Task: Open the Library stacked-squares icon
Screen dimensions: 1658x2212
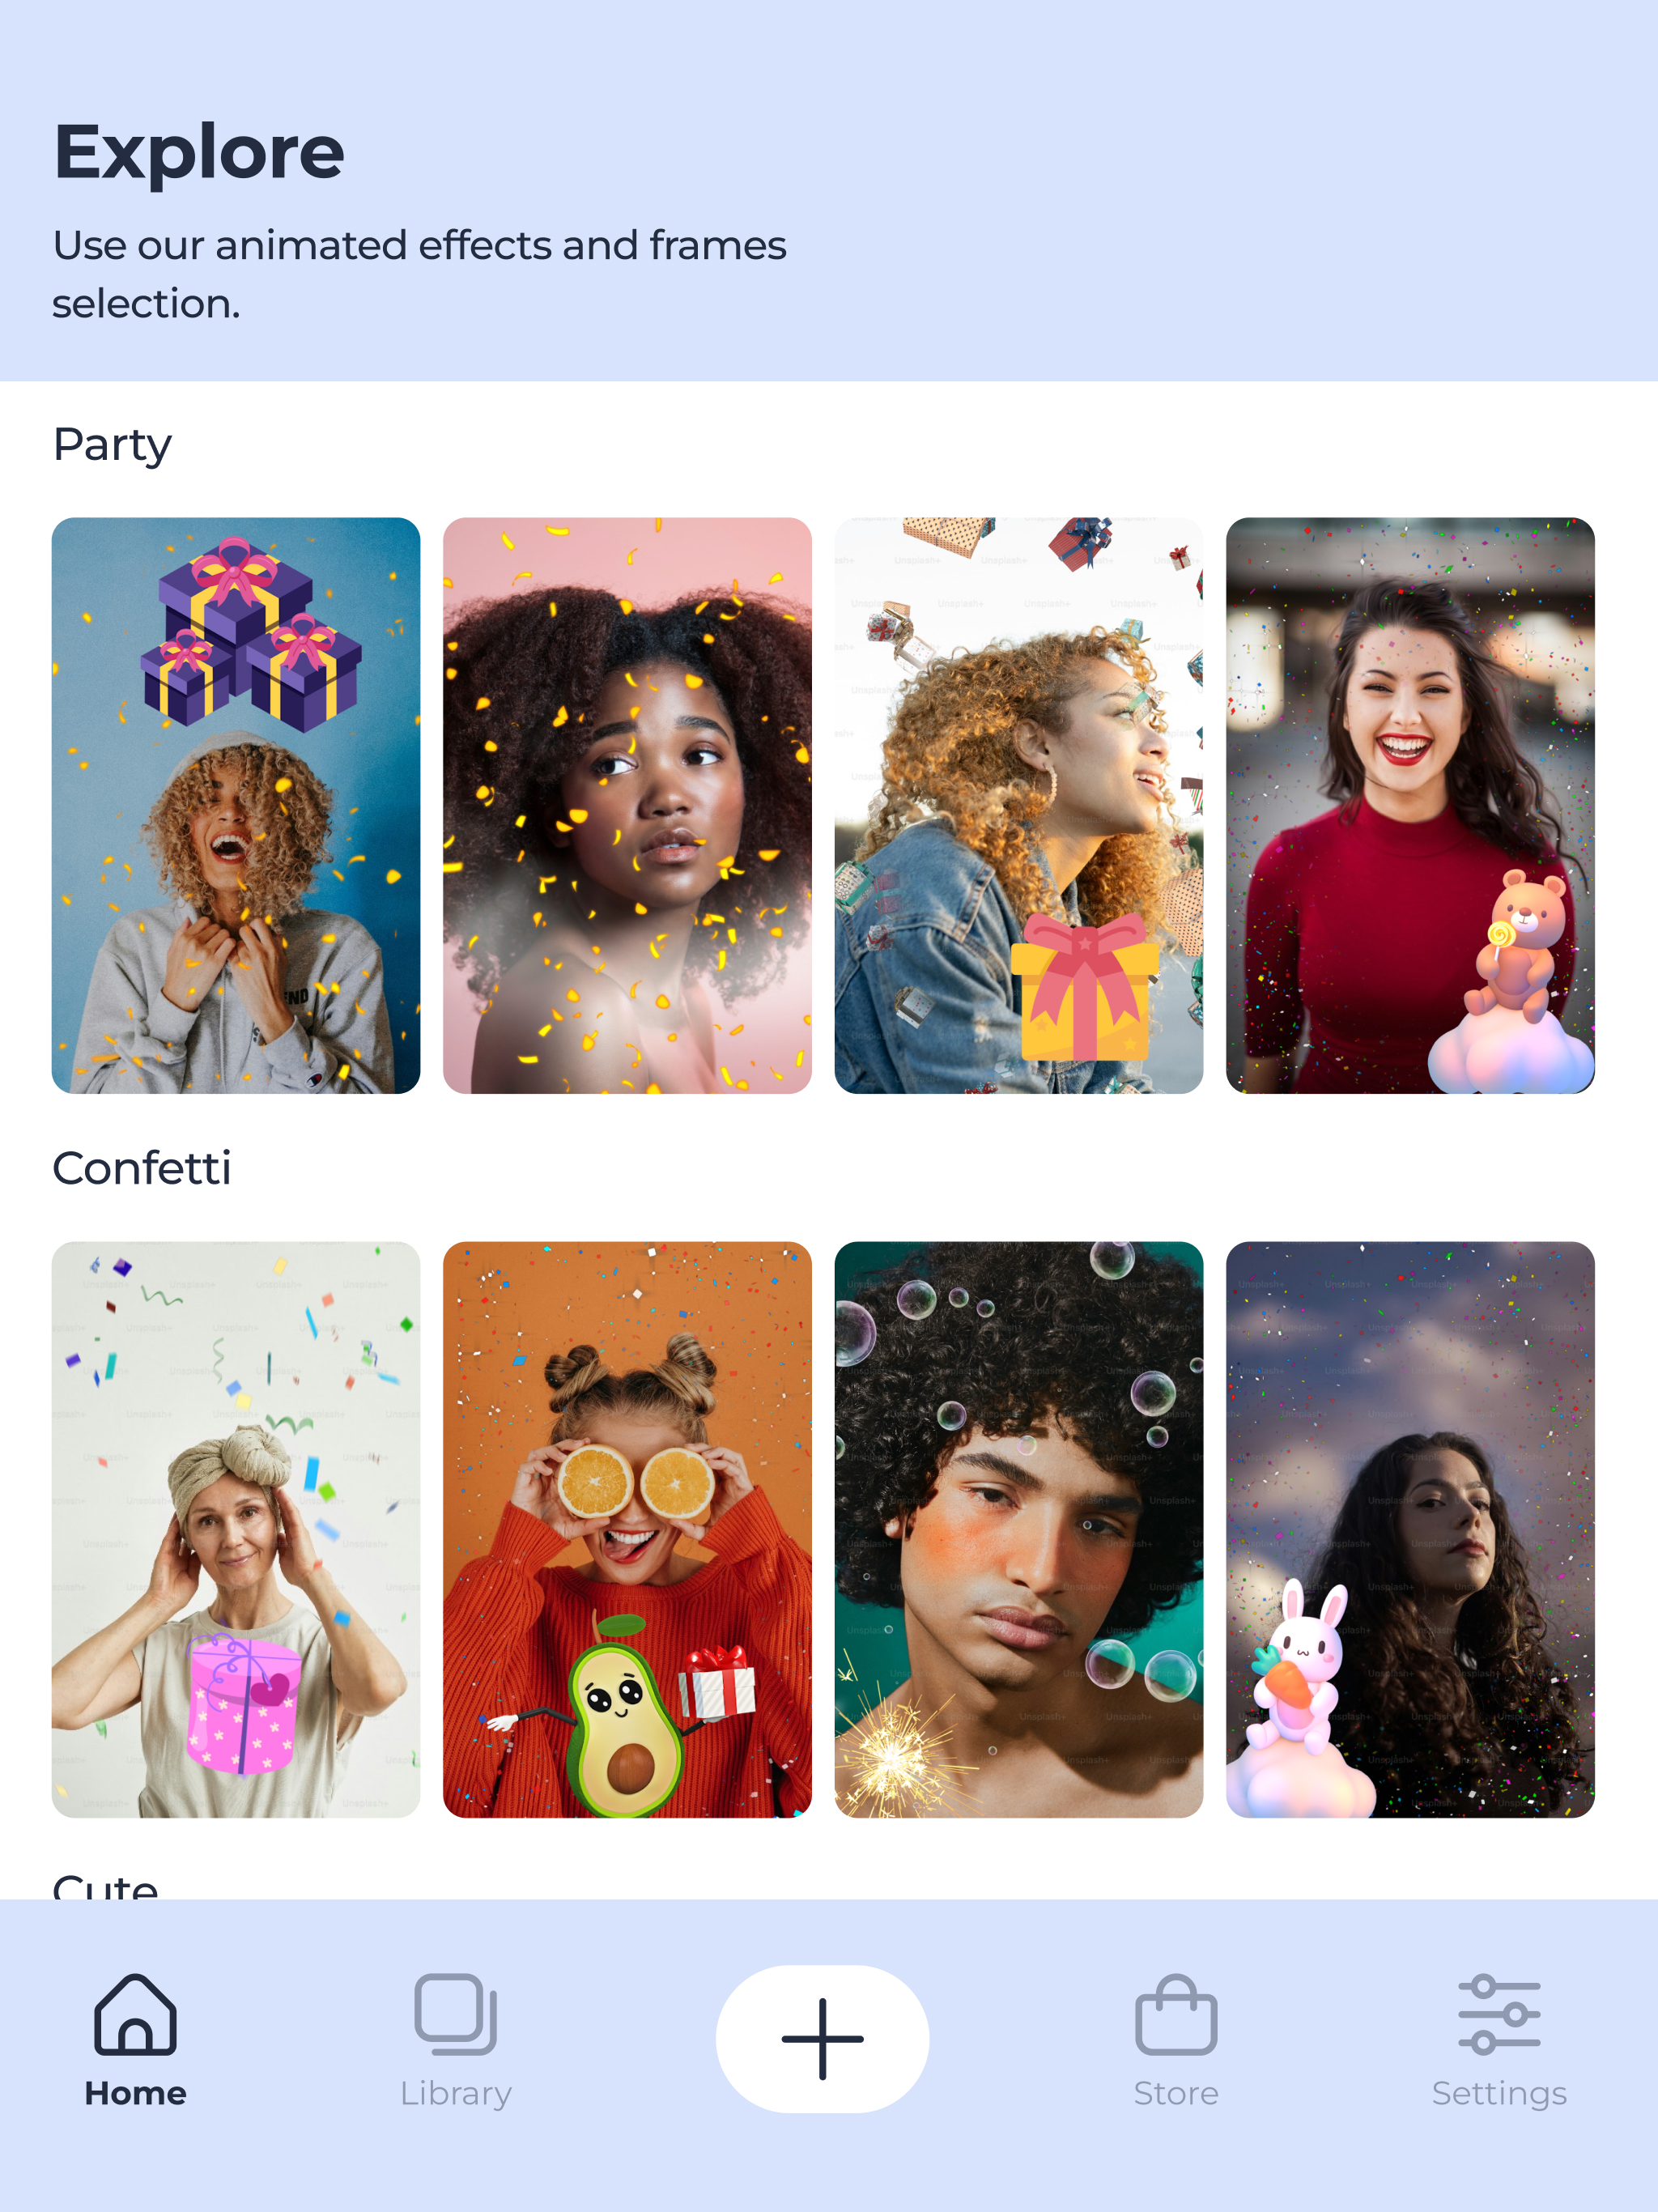Action: point(456,2014)
